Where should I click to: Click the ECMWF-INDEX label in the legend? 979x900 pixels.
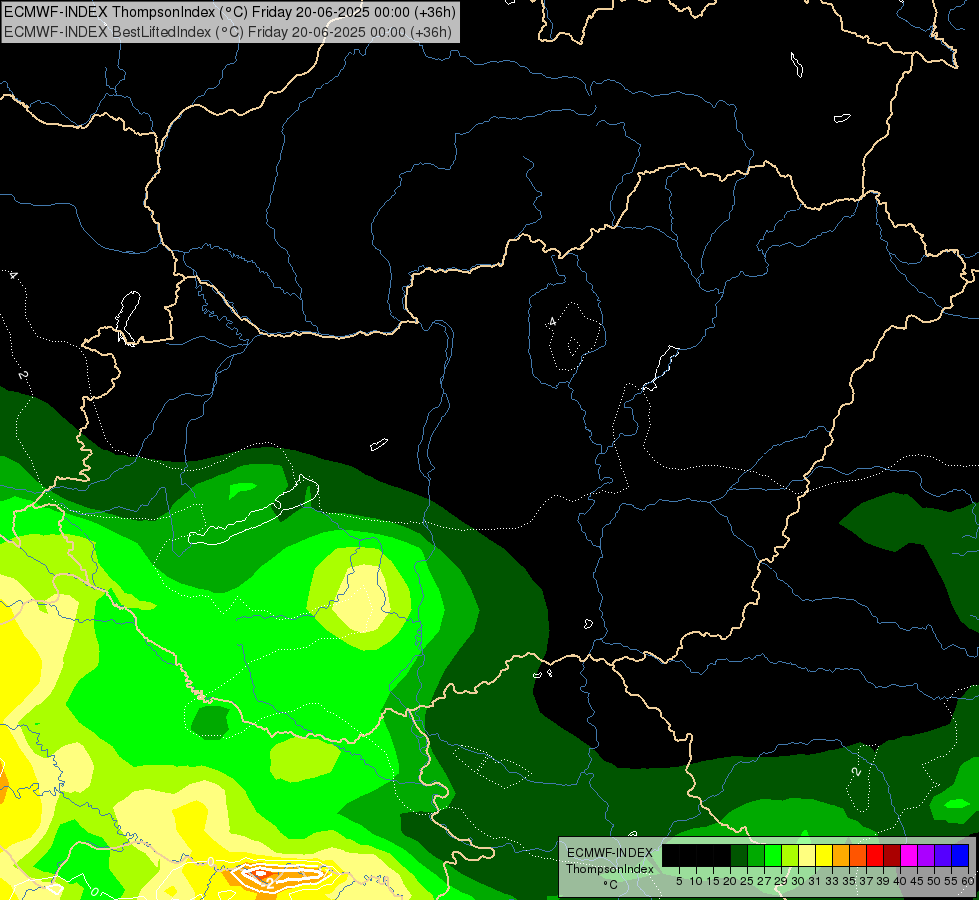click(x=609, y=853)
